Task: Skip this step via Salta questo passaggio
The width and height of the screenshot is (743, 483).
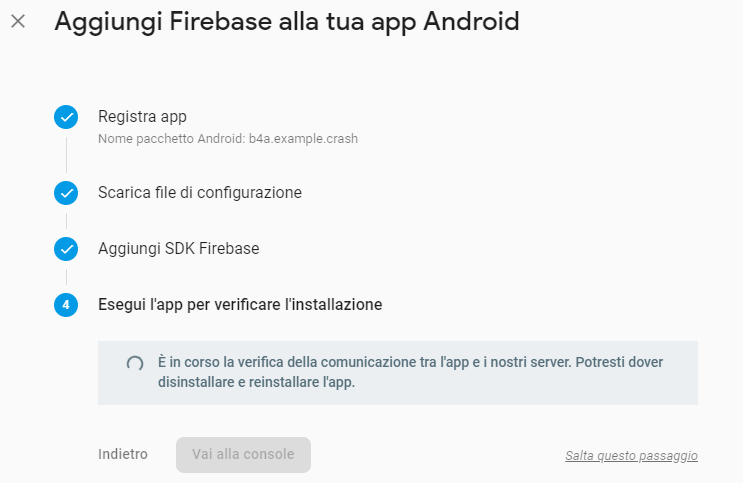Action: pos(631,456)
